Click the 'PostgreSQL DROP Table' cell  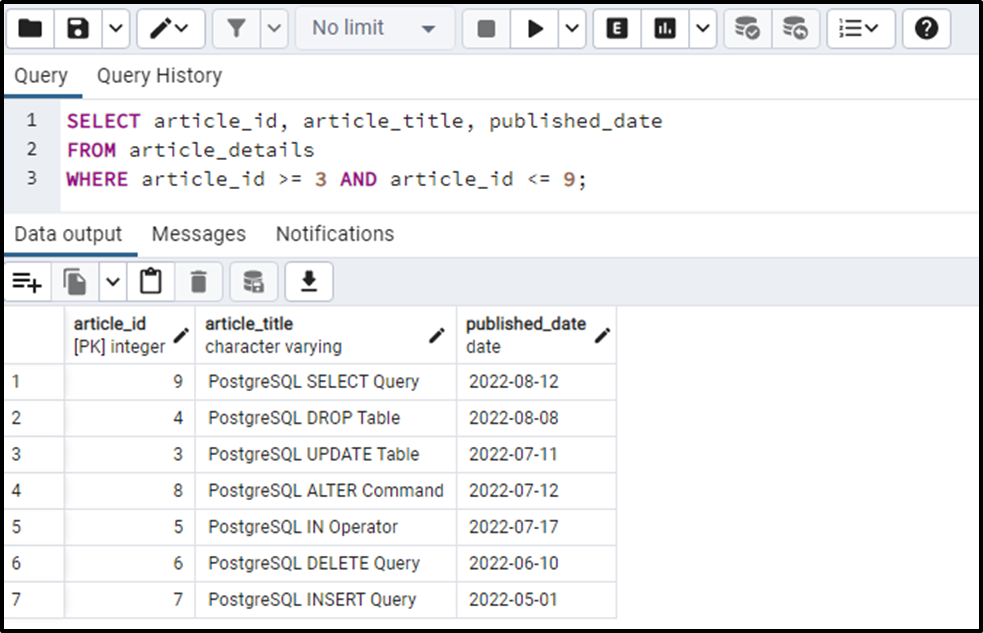[304, 418]
